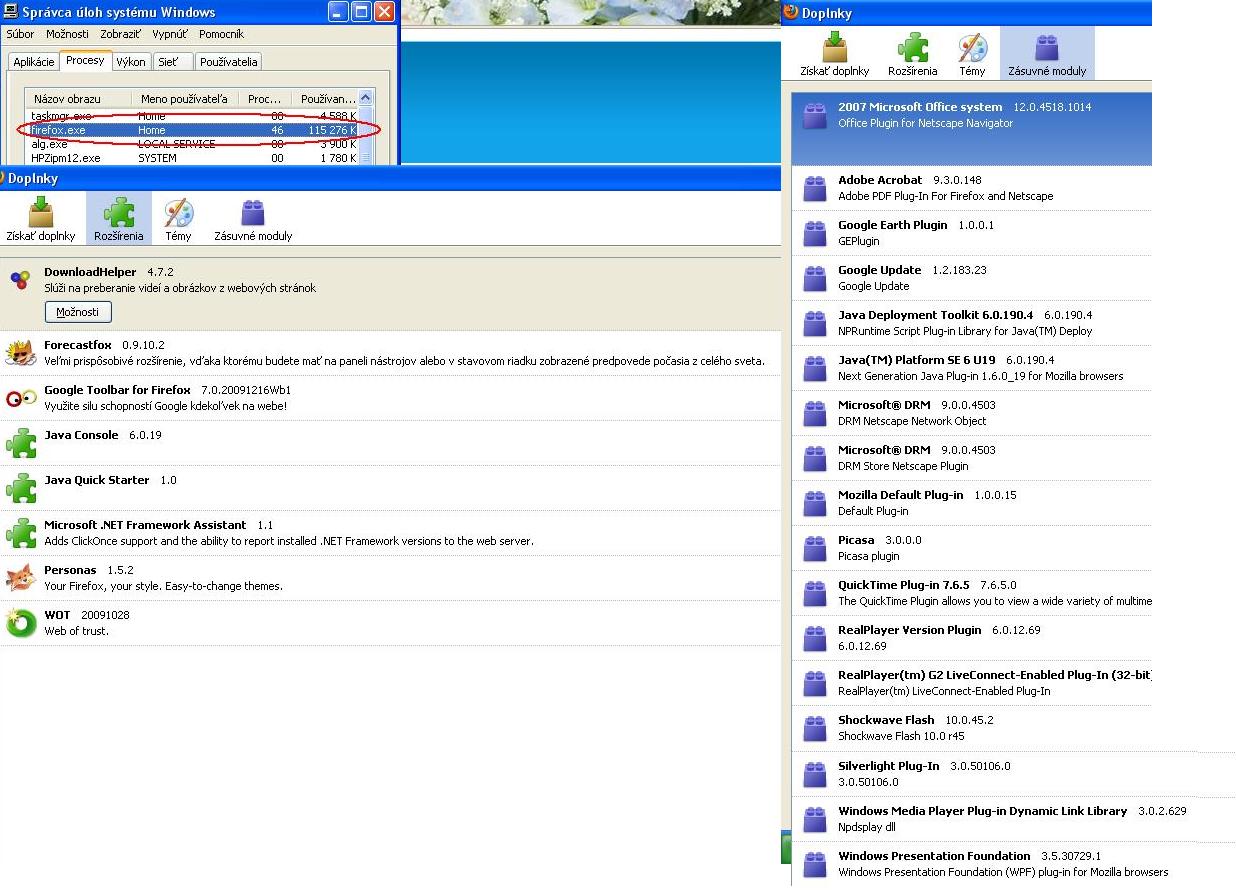
Task: Select the Google Toolbar for Firefox icon
Action: (x=21, y=398)
